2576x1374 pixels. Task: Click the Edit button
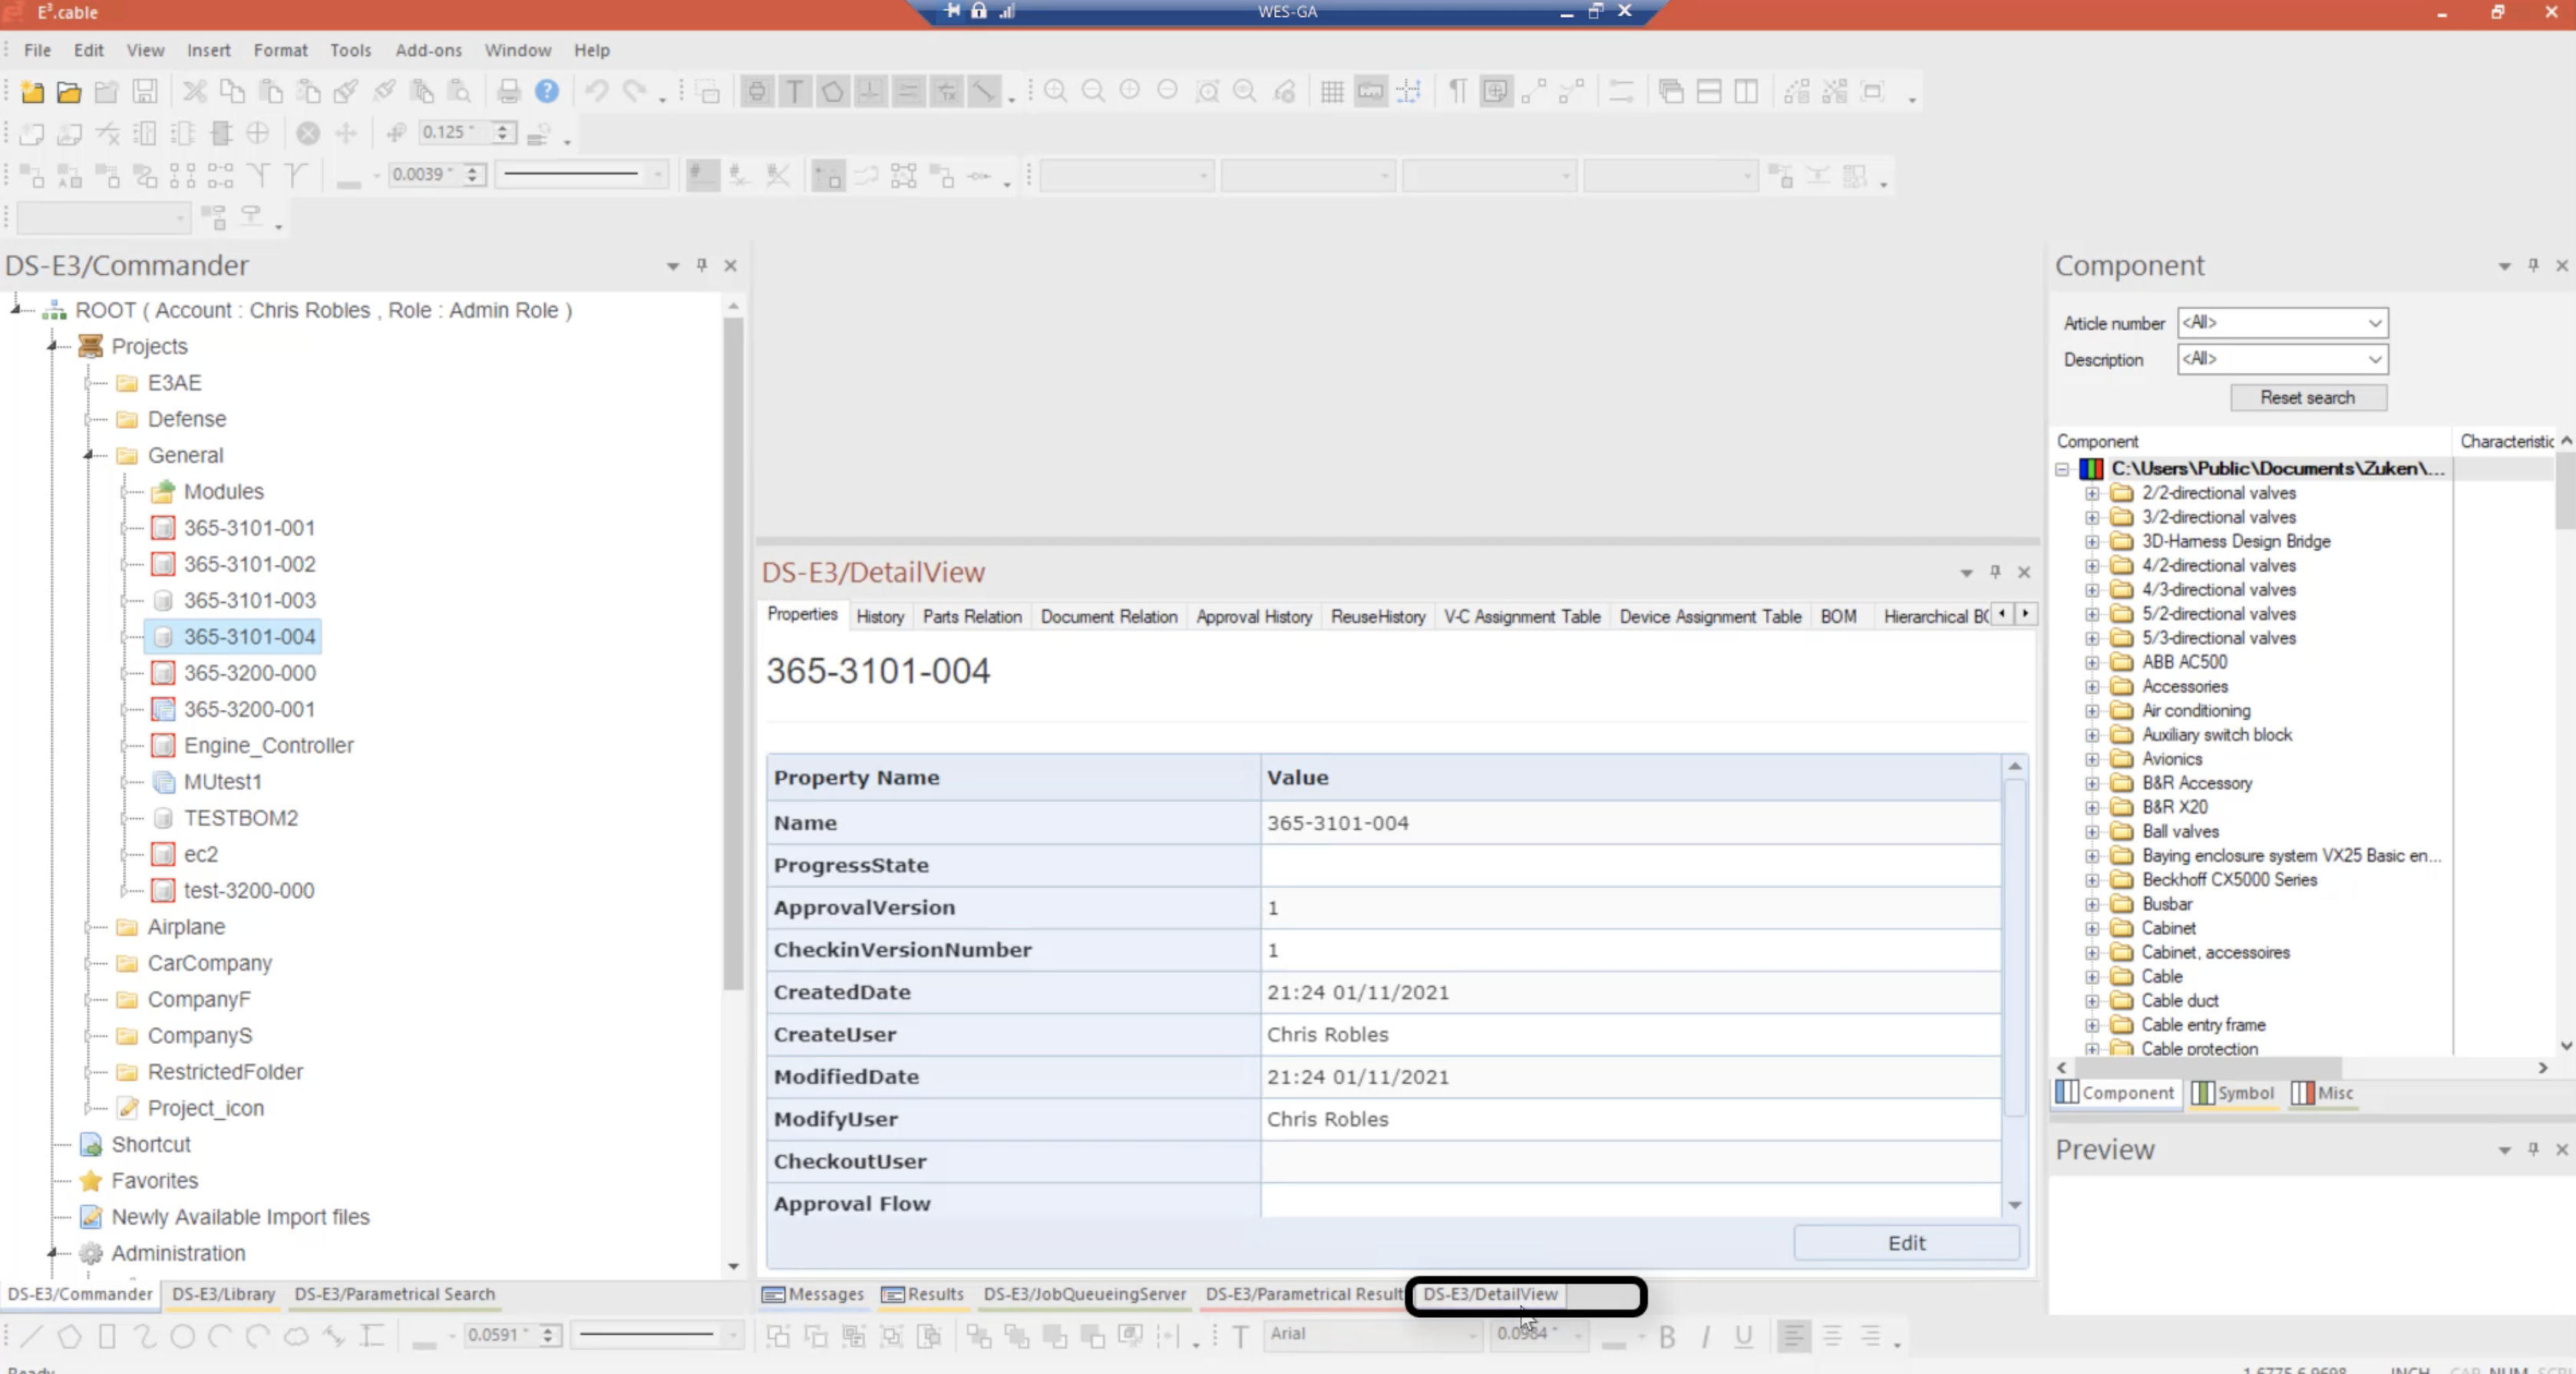[1906, 1242]
